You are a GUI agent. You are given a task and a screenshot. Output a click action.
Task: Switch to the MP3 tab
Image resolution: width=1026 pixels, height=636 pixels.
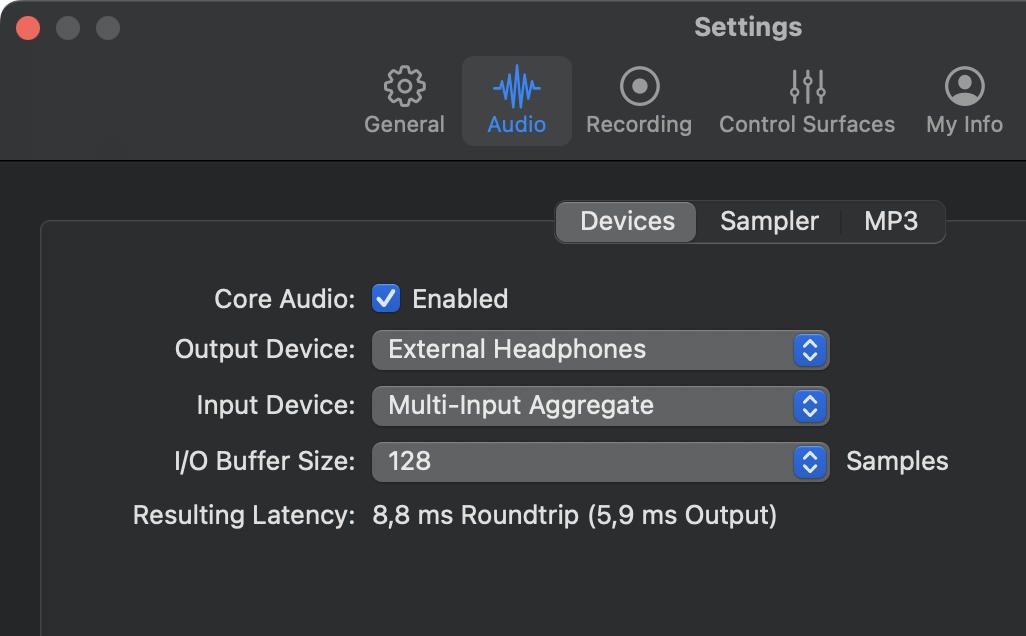pos(891,221)
